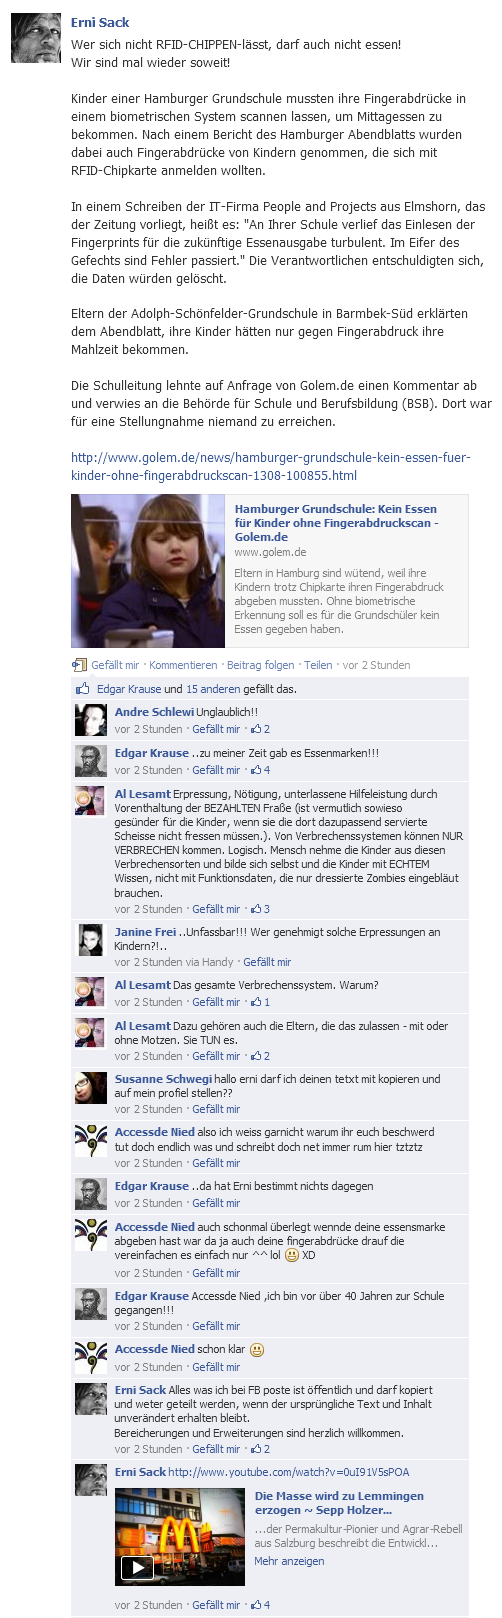Viewport: 502px width, 1618px height.
Task: Open Janine Frei's avatar
Action: 91,940
